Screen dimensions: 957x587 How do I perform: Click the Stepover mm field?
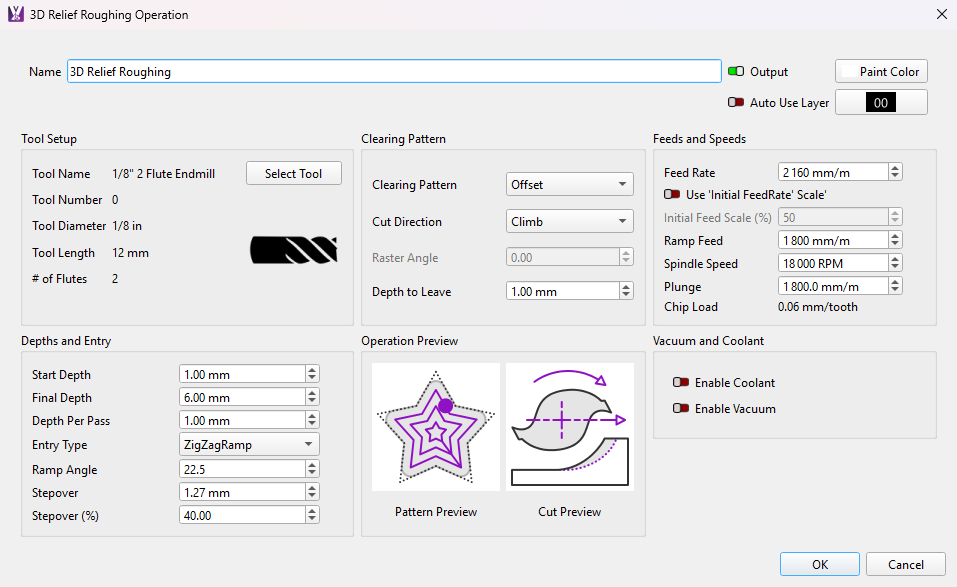(242, 492)
